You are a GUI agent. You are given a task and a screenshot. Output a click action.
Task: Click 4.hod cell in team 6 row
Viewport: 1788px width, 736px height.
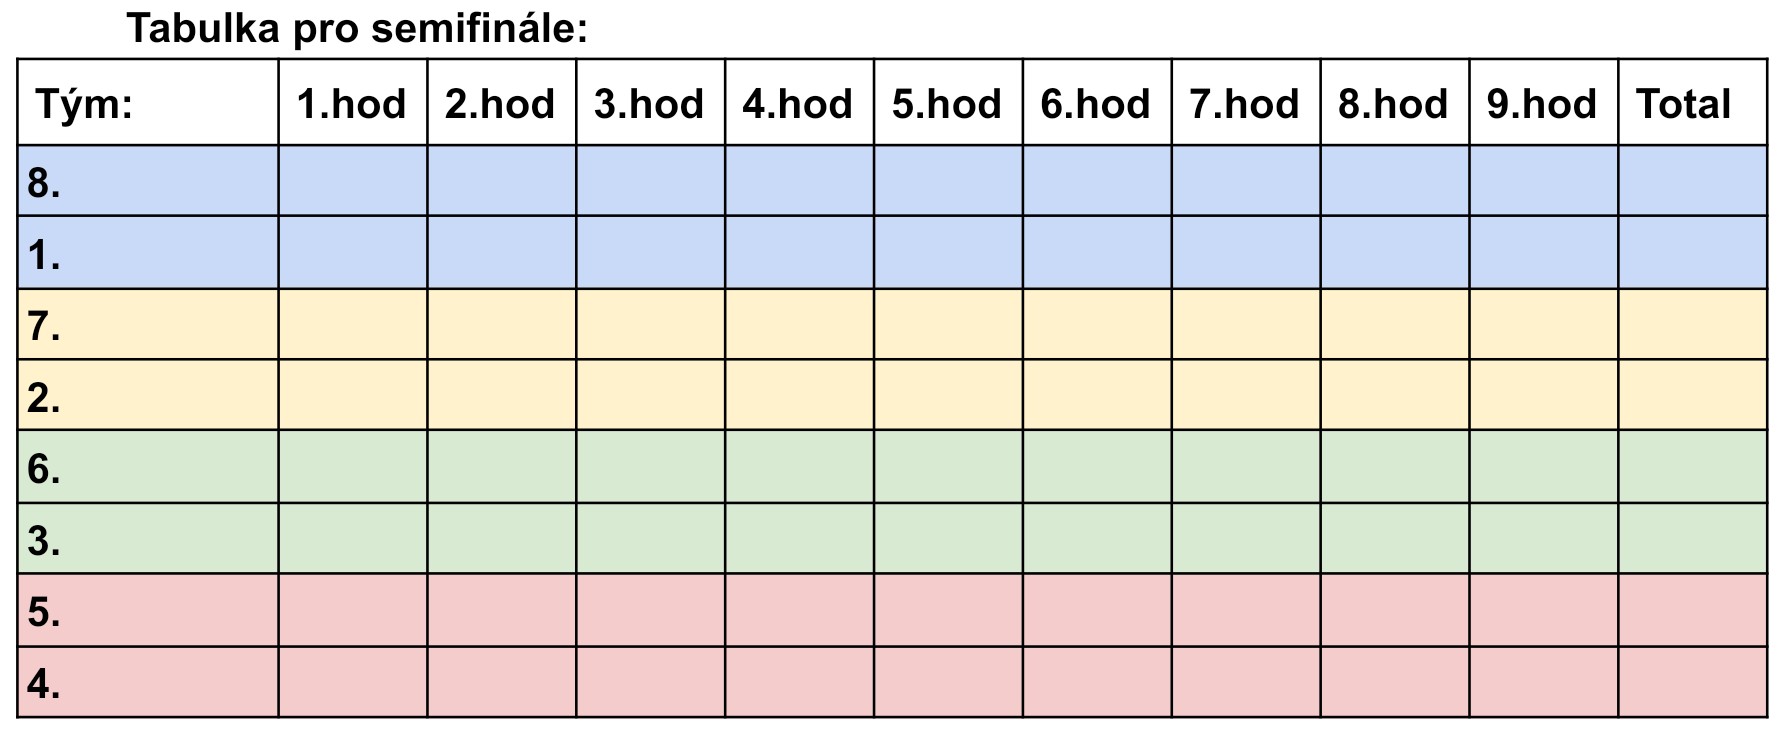799,467
